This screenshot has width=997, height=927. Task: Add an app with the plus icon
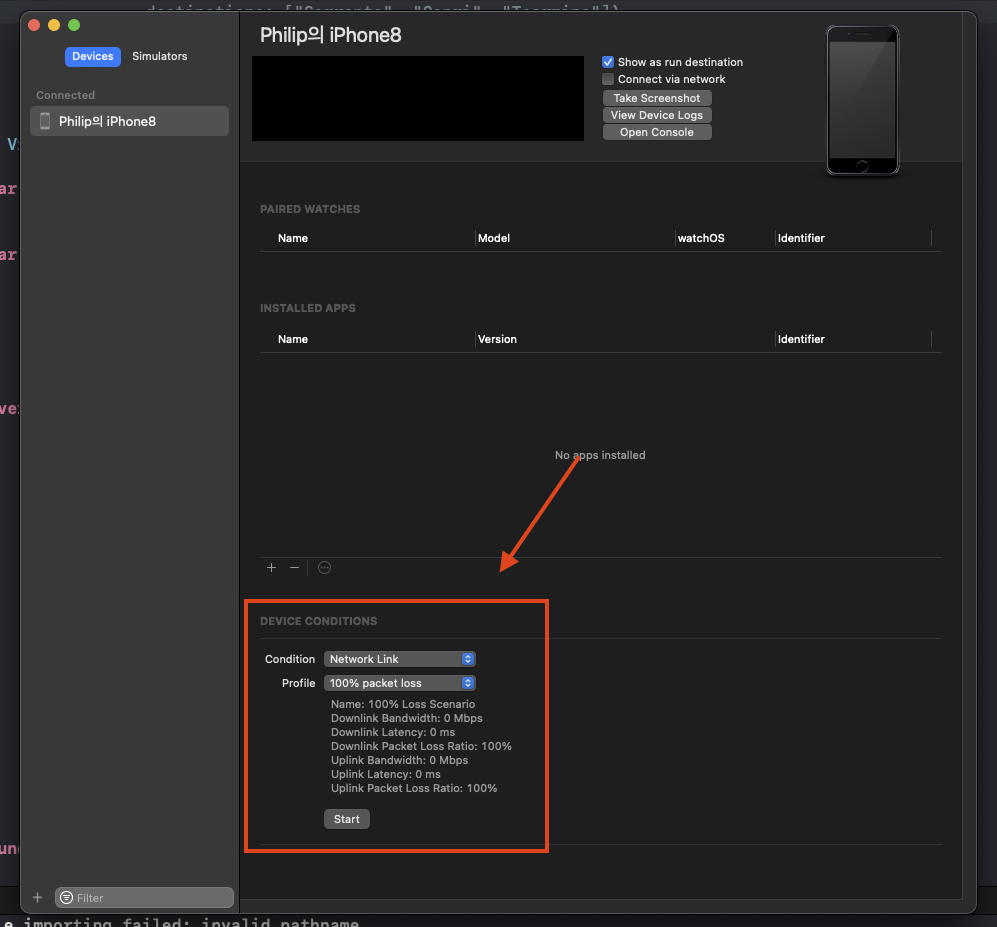click(x=272, y=567)
